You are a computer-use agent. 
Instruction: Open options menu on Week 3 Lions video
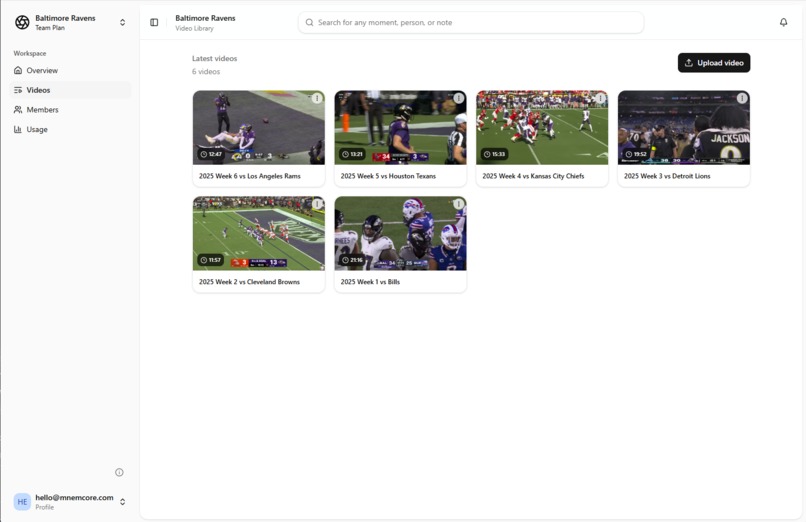click(742, 98)
